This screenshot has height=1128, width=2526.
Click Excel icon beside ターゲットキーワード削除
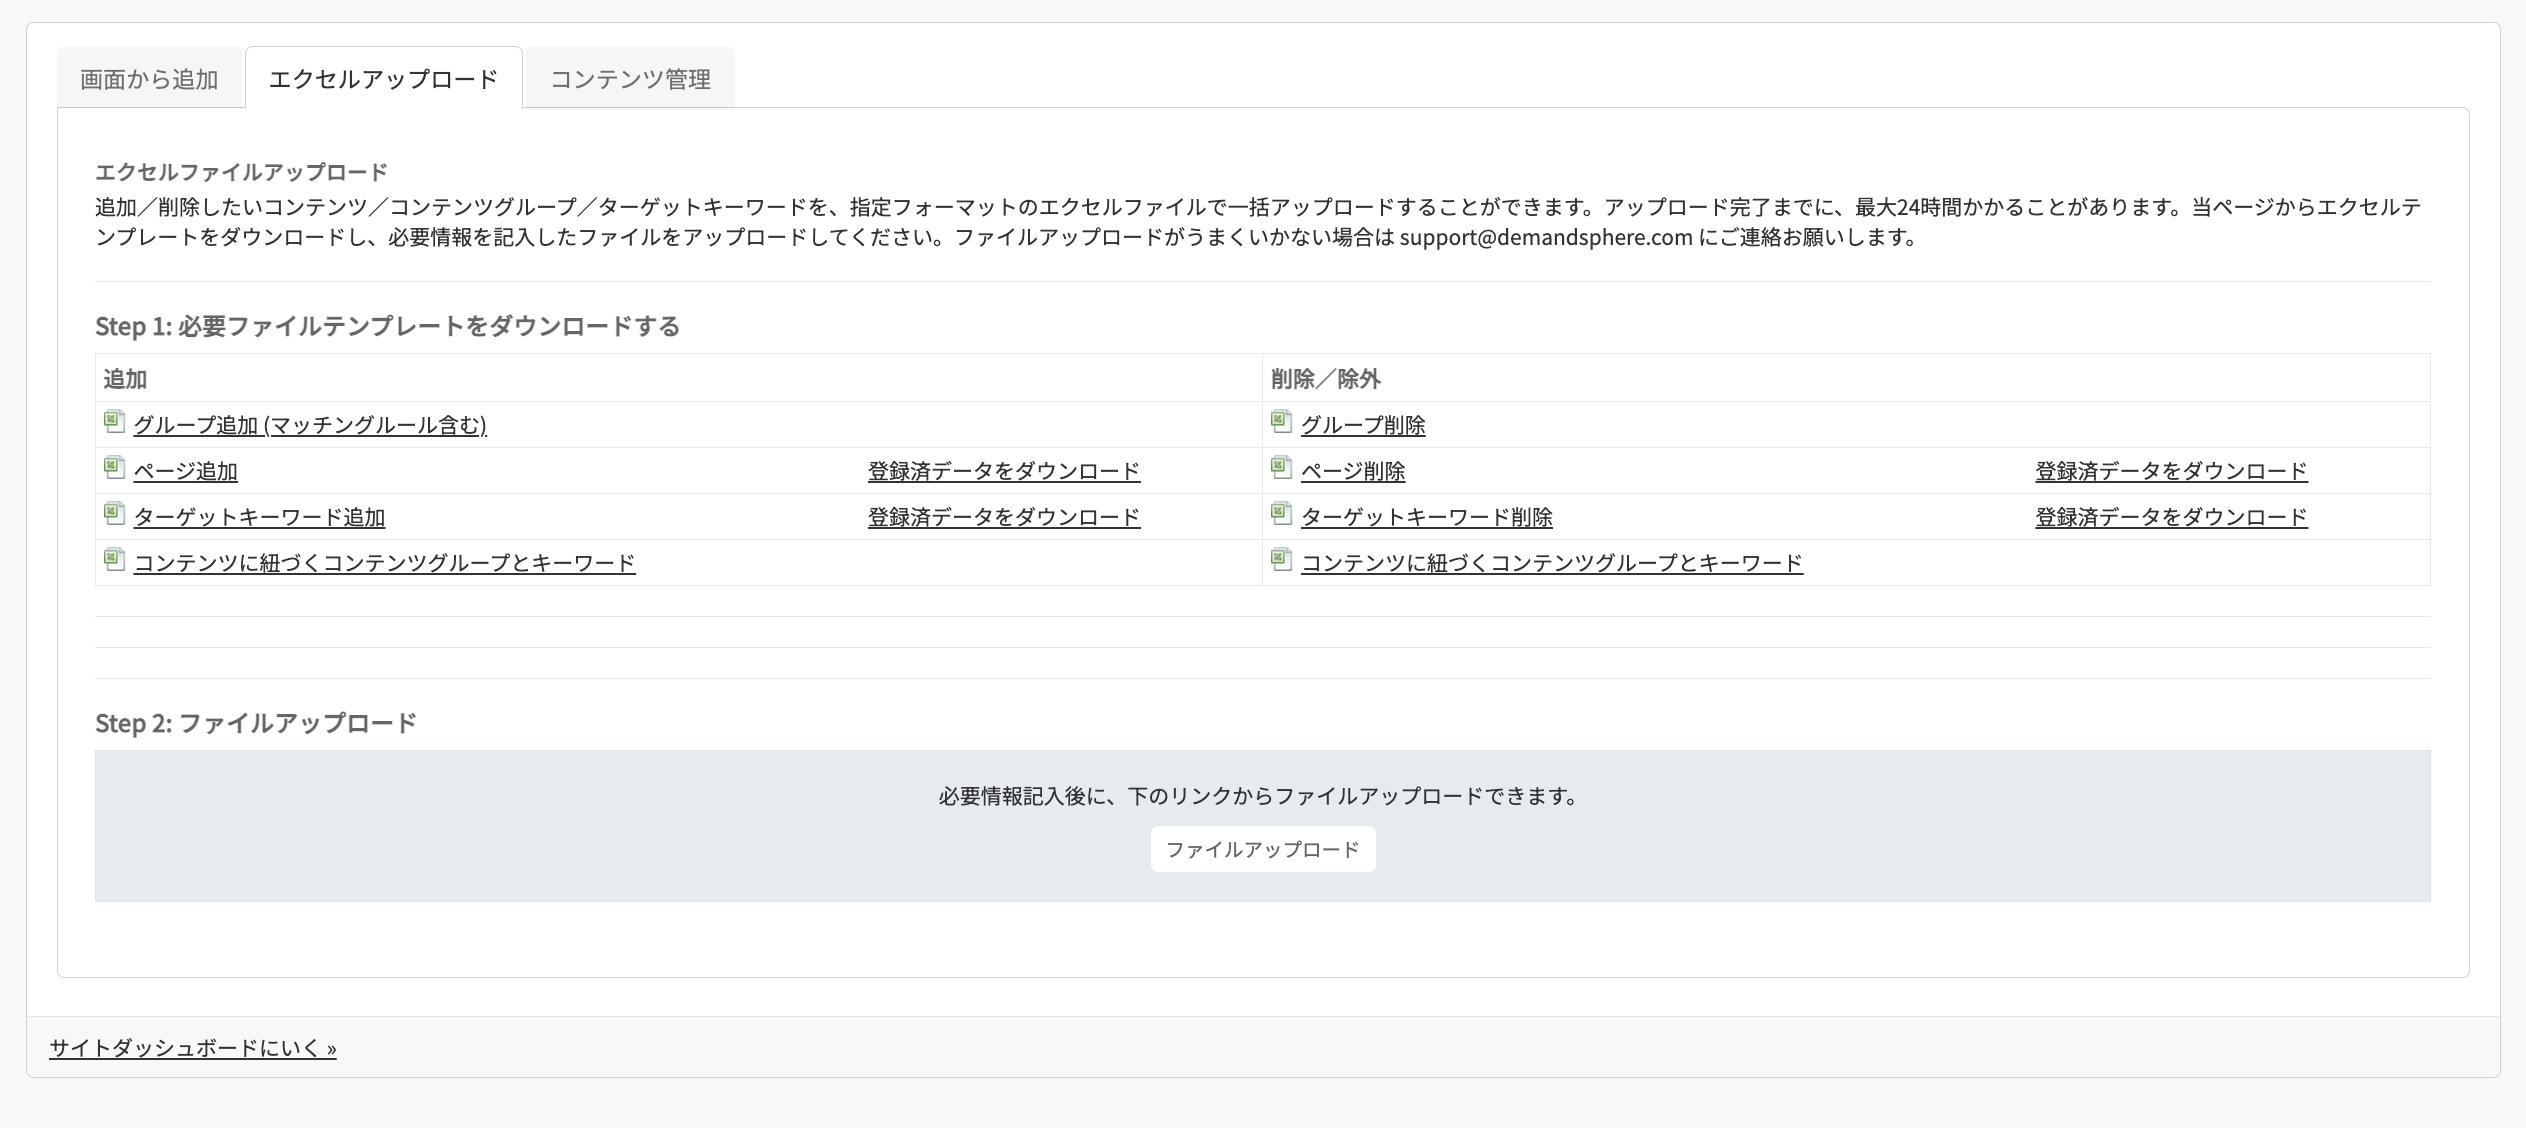1282,514
